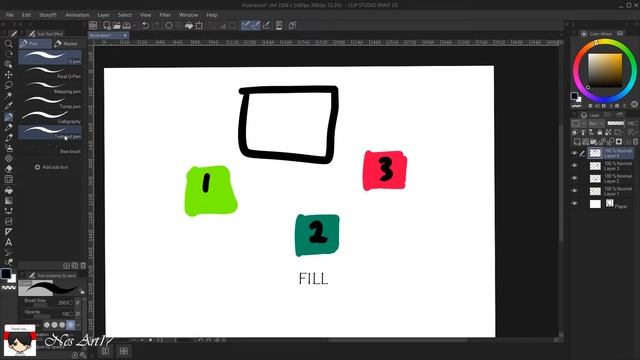Click the layer opacity slider
Screen dimensions: 640x360
616,123
